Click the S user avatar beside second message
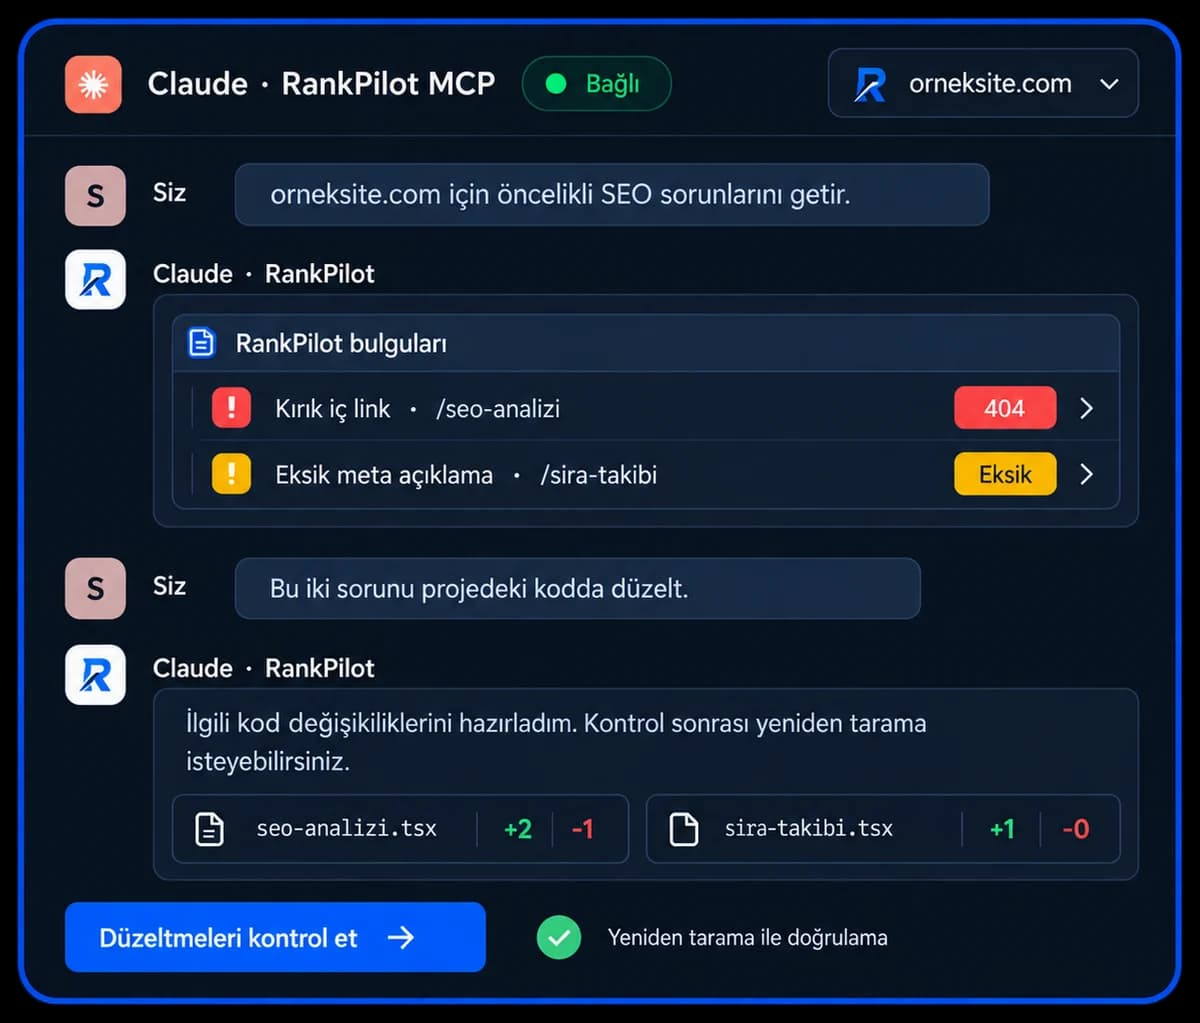This screenshot has height=1023, width=1200. [95, 589]
